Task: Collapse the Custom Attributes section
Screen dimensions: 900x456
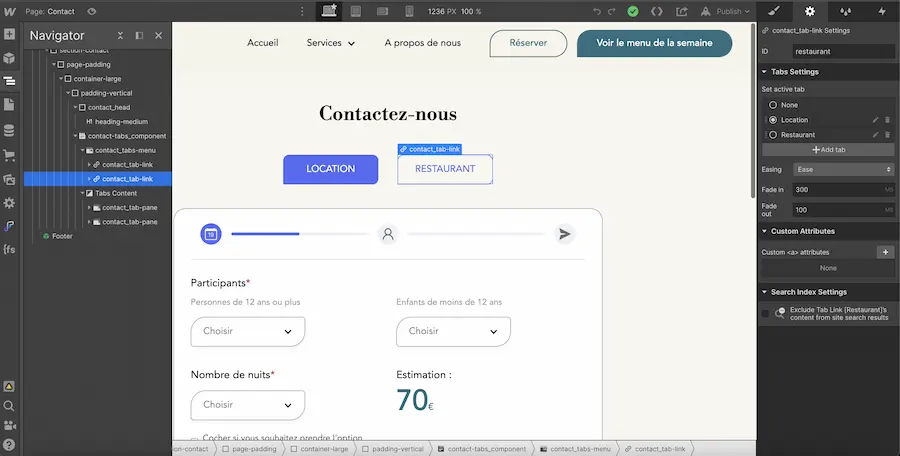Action: 765,231
